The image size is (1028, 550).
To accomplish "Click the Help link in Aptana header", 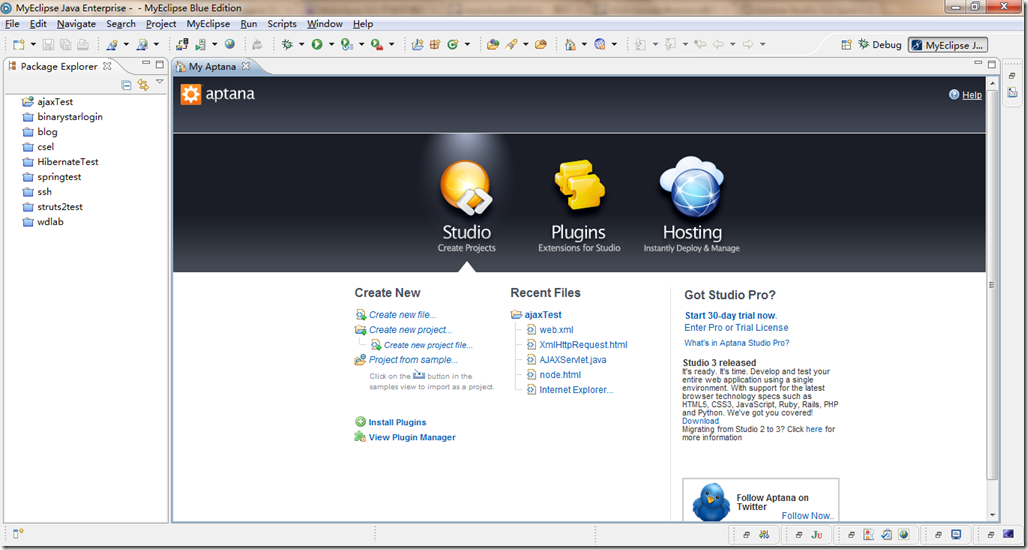I will 972,95.
